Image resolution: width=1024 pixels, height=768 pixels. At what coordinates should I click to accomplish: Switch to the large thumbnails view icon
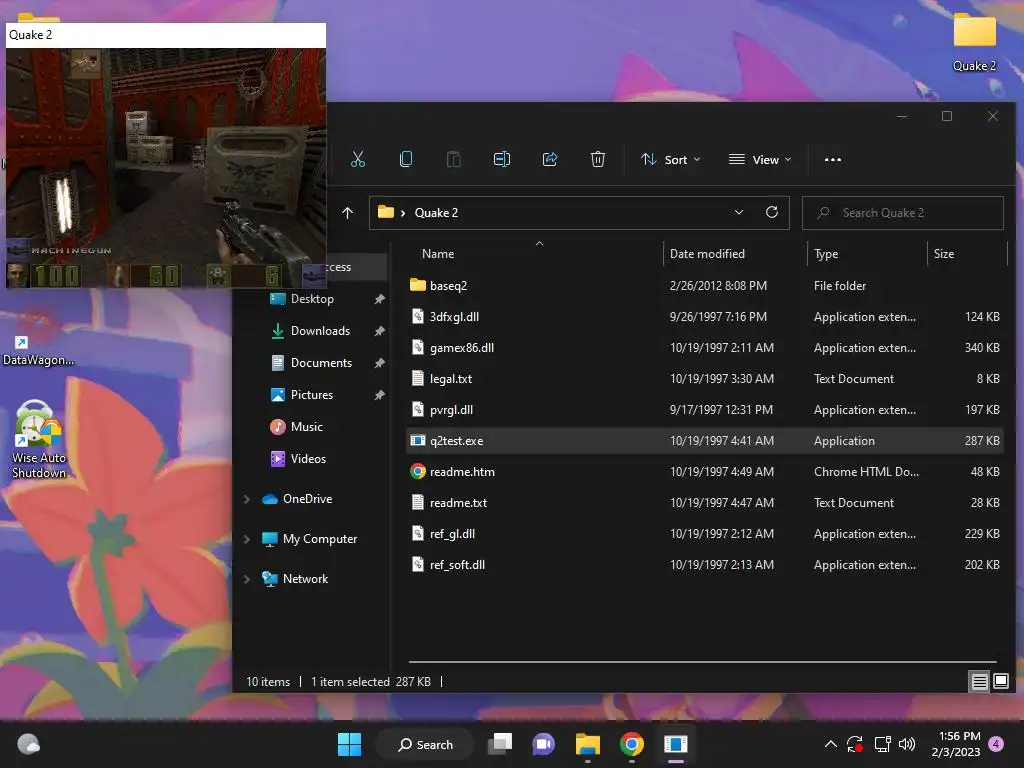tap(1000, 682)
